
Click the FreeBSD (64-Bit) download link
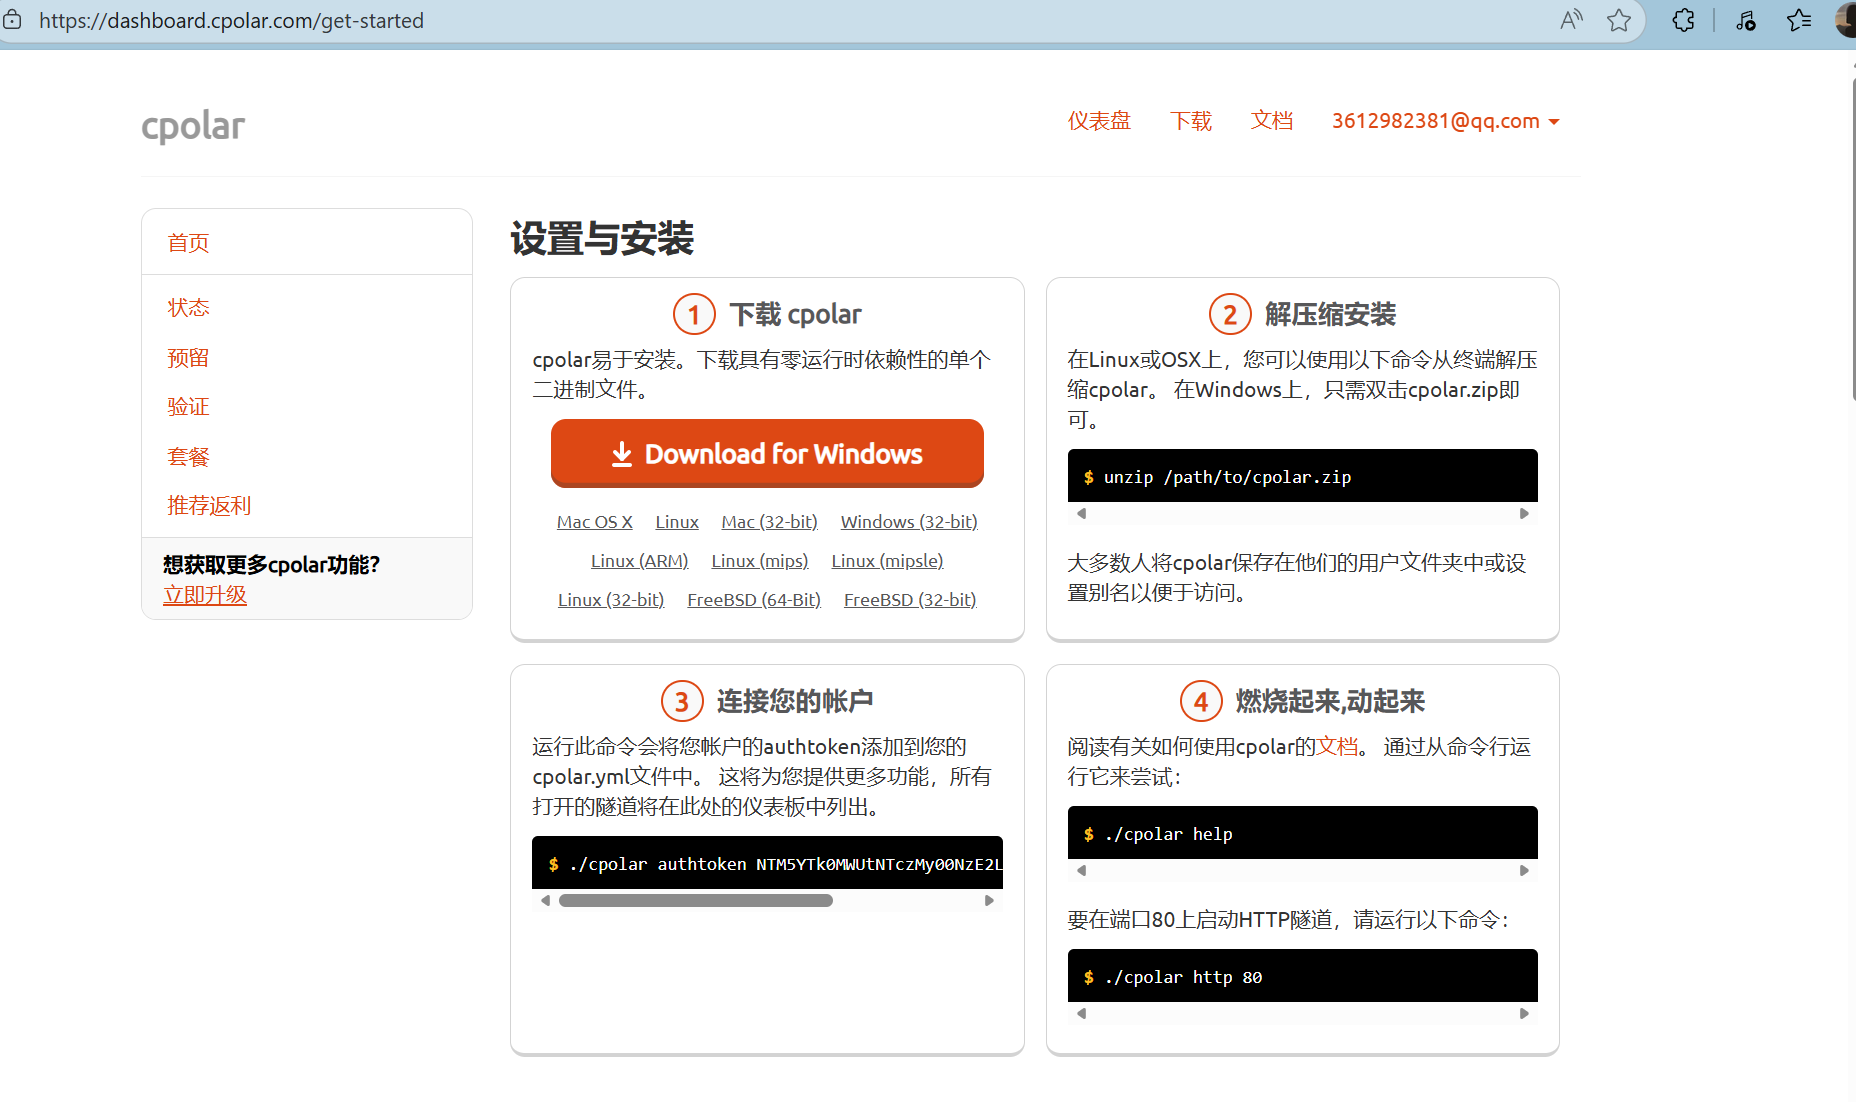pos(754,600)
